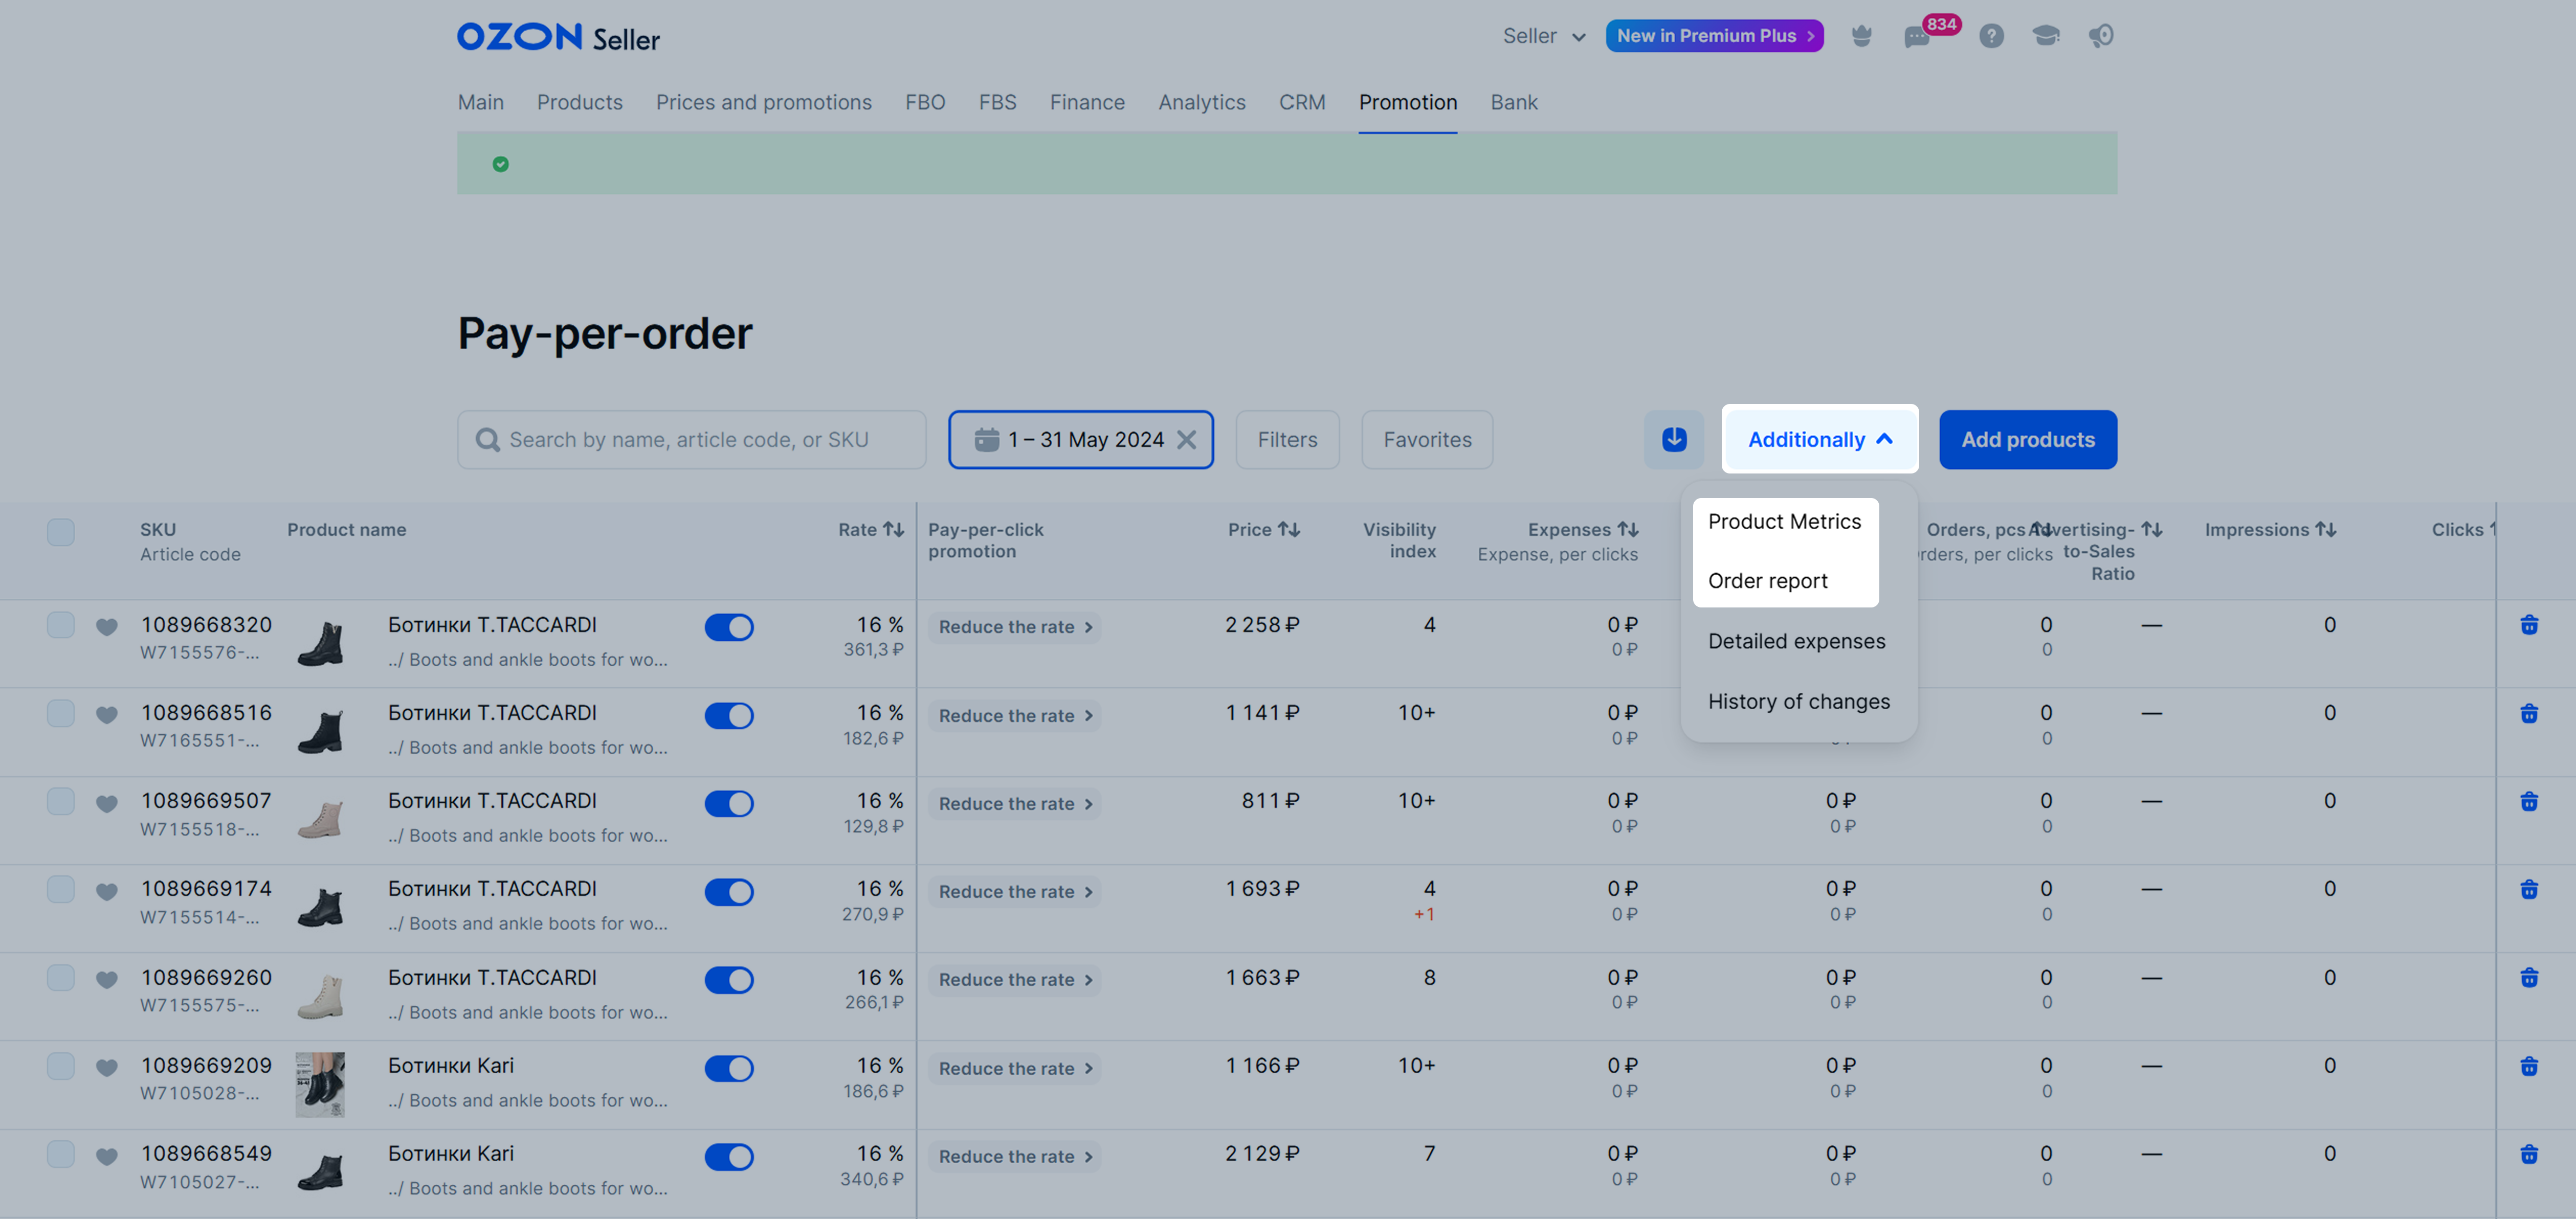Toggle promotion switch for SKU 1089668549
2576x1219 pixels.
click(x=729, y=1156)
